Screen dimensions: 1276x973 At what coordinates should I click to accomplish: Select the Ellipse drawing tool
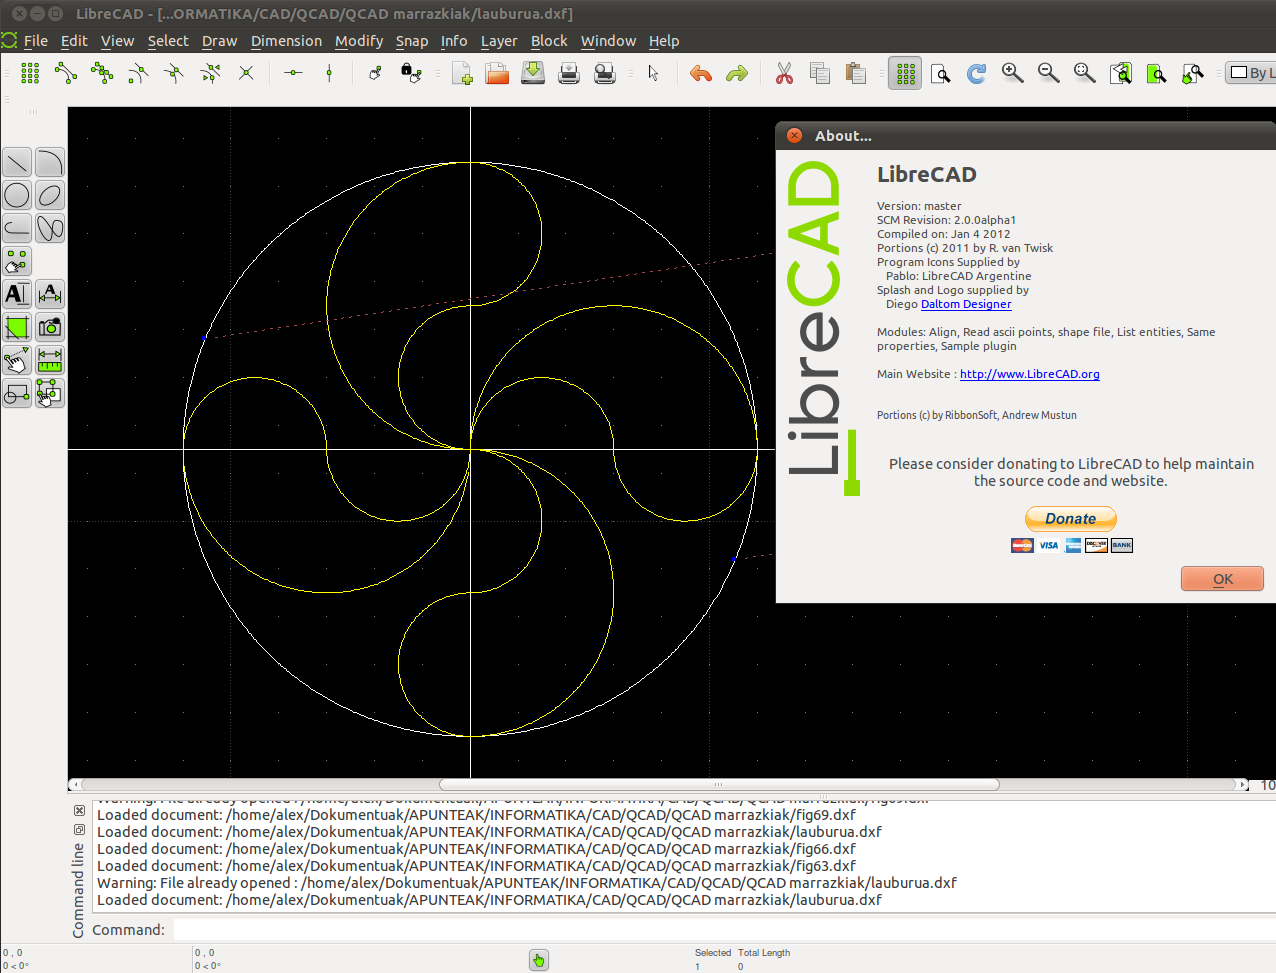[50, 195]
